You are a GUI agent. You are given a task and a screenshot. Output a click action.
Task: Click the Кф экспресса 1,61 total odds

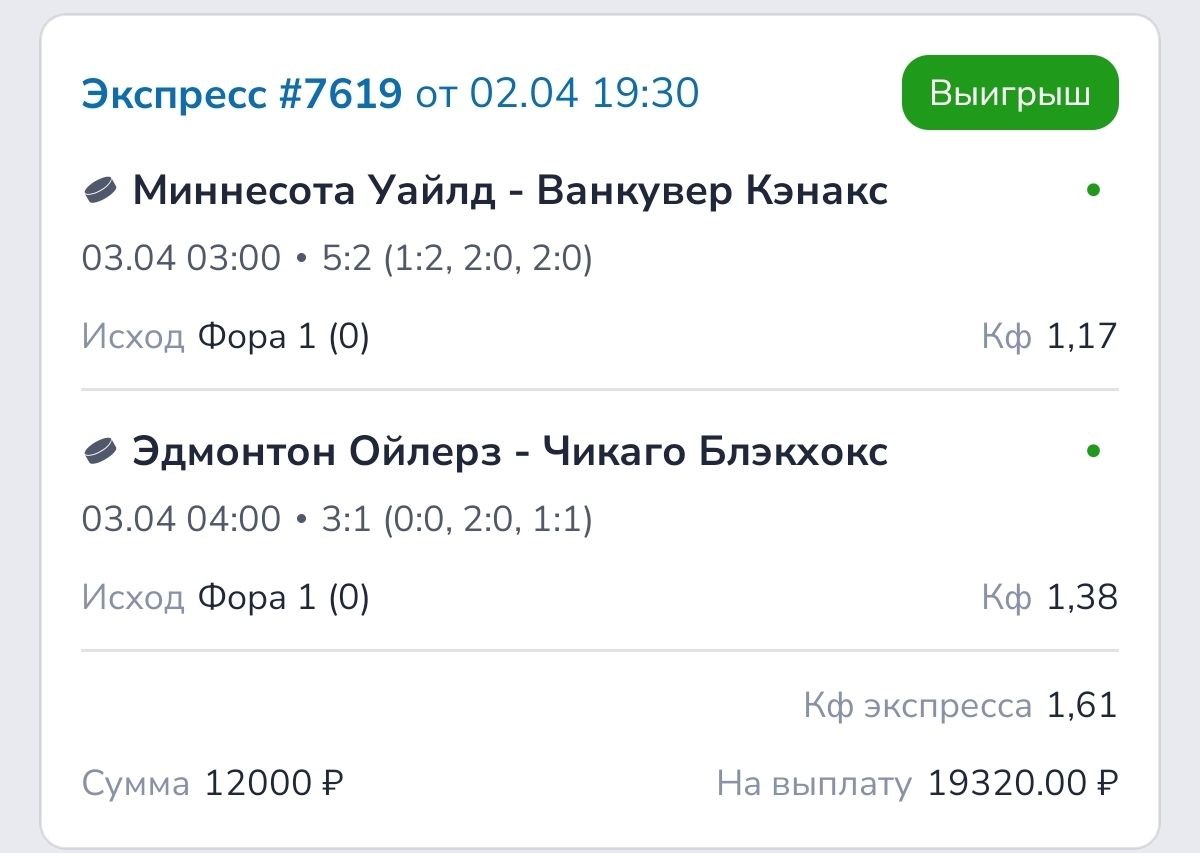[1081, 706]
